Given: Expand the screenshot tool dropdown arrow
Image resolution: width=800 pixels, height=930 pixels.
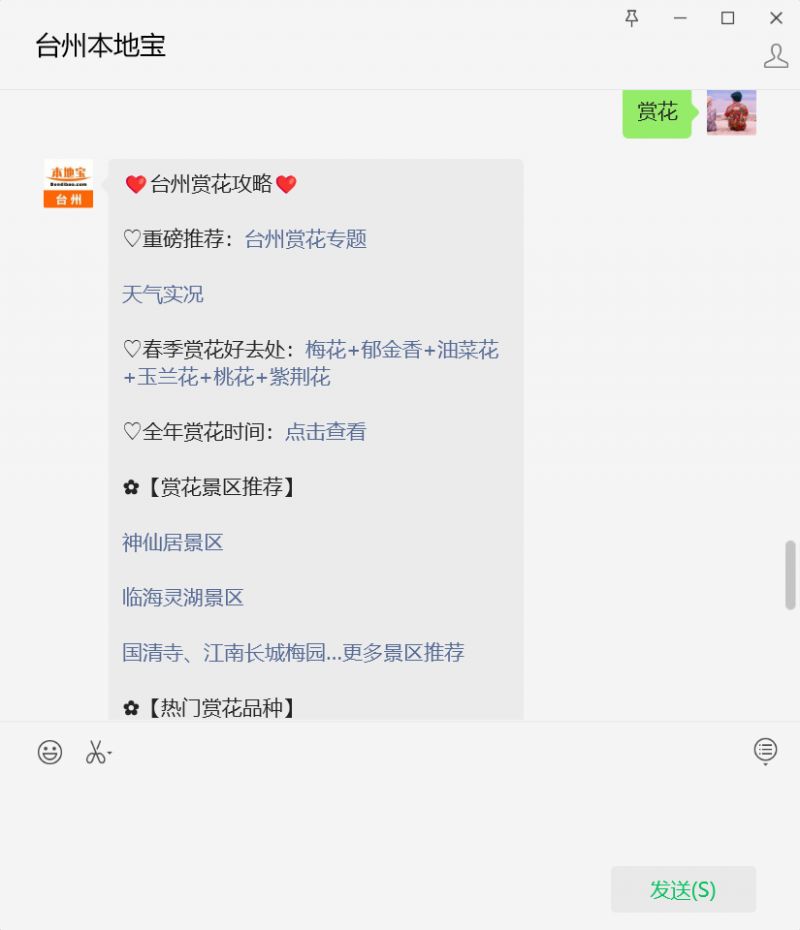Looking at the screenshot, I should tap(110, 753).
